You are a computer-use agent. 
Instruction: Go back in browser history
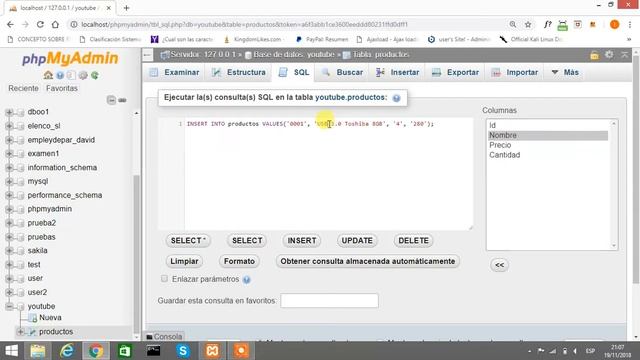(x=10, y=24)
